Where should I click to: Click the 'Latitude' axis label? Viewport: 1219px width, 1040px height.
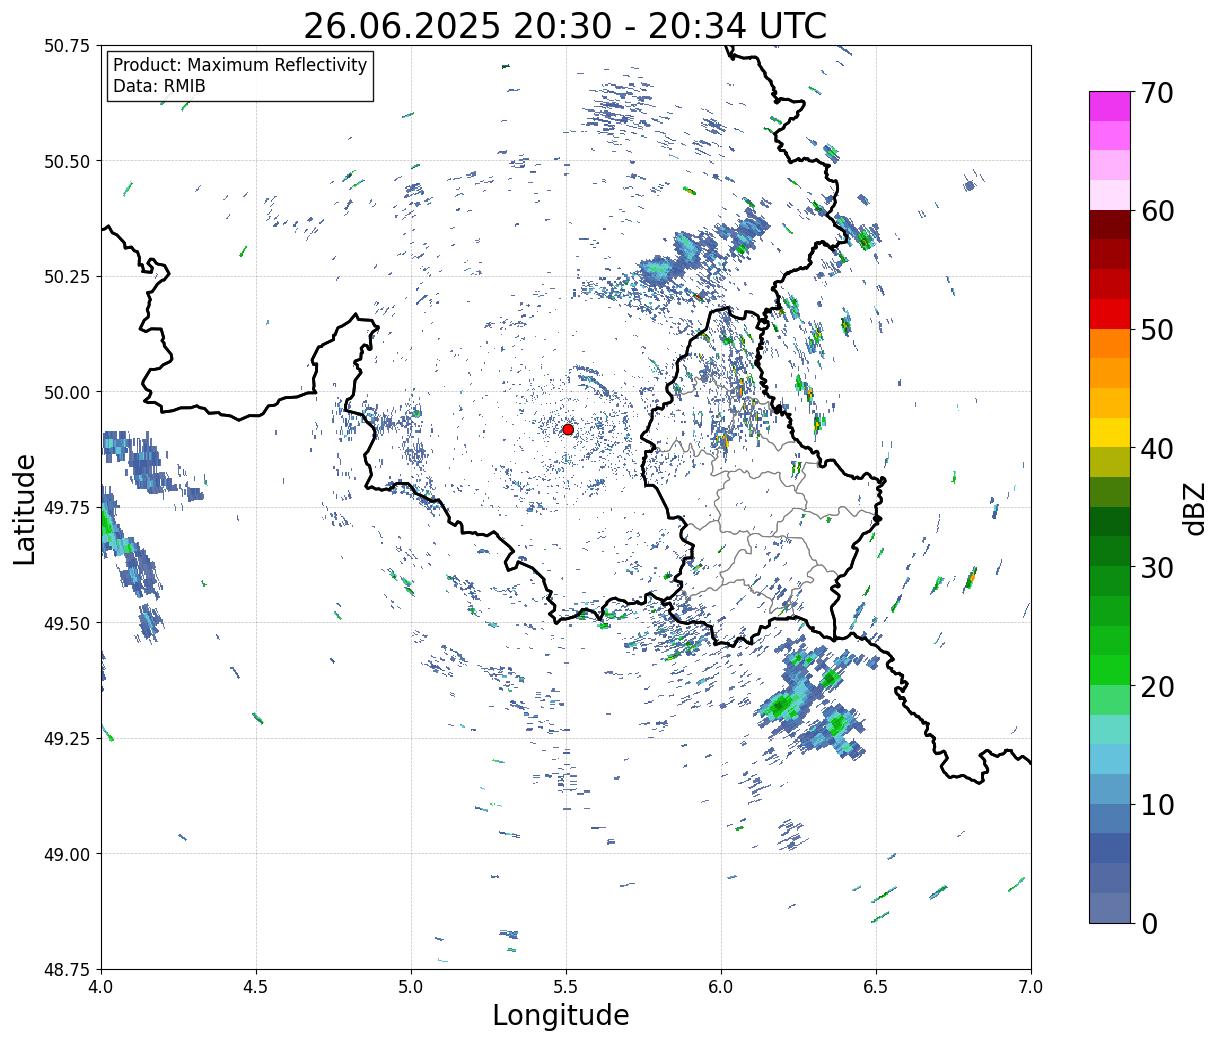click(25, 509)
